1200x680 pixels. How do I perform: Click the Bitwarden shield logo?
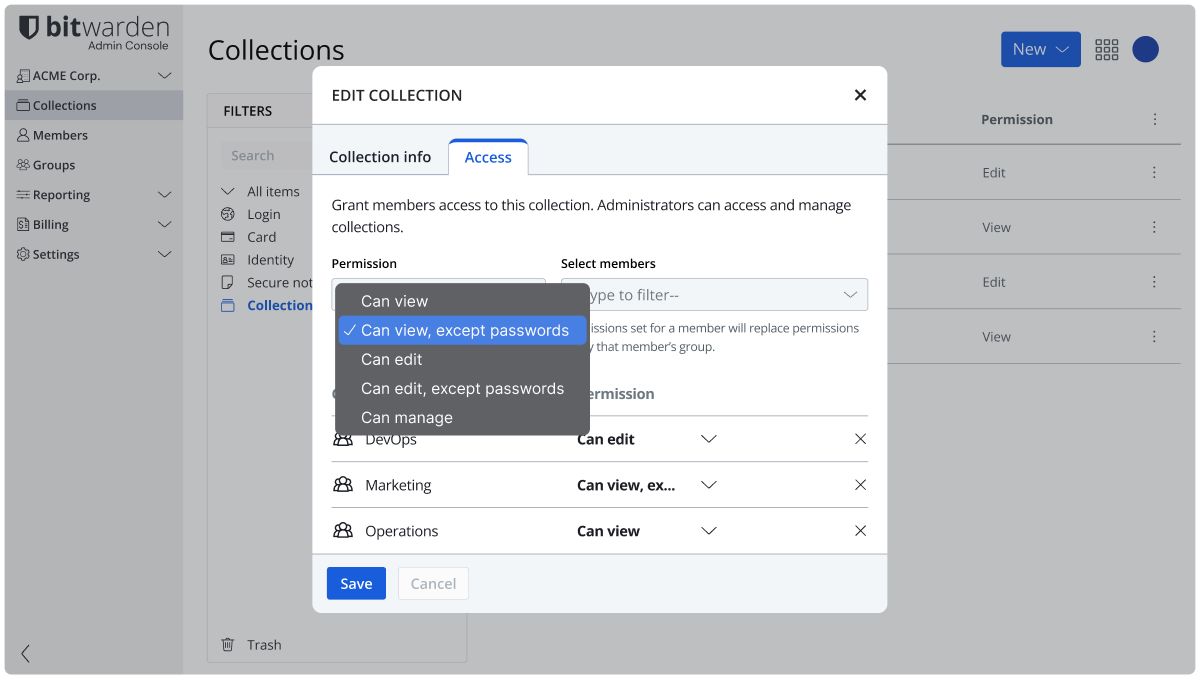(29, 28)
